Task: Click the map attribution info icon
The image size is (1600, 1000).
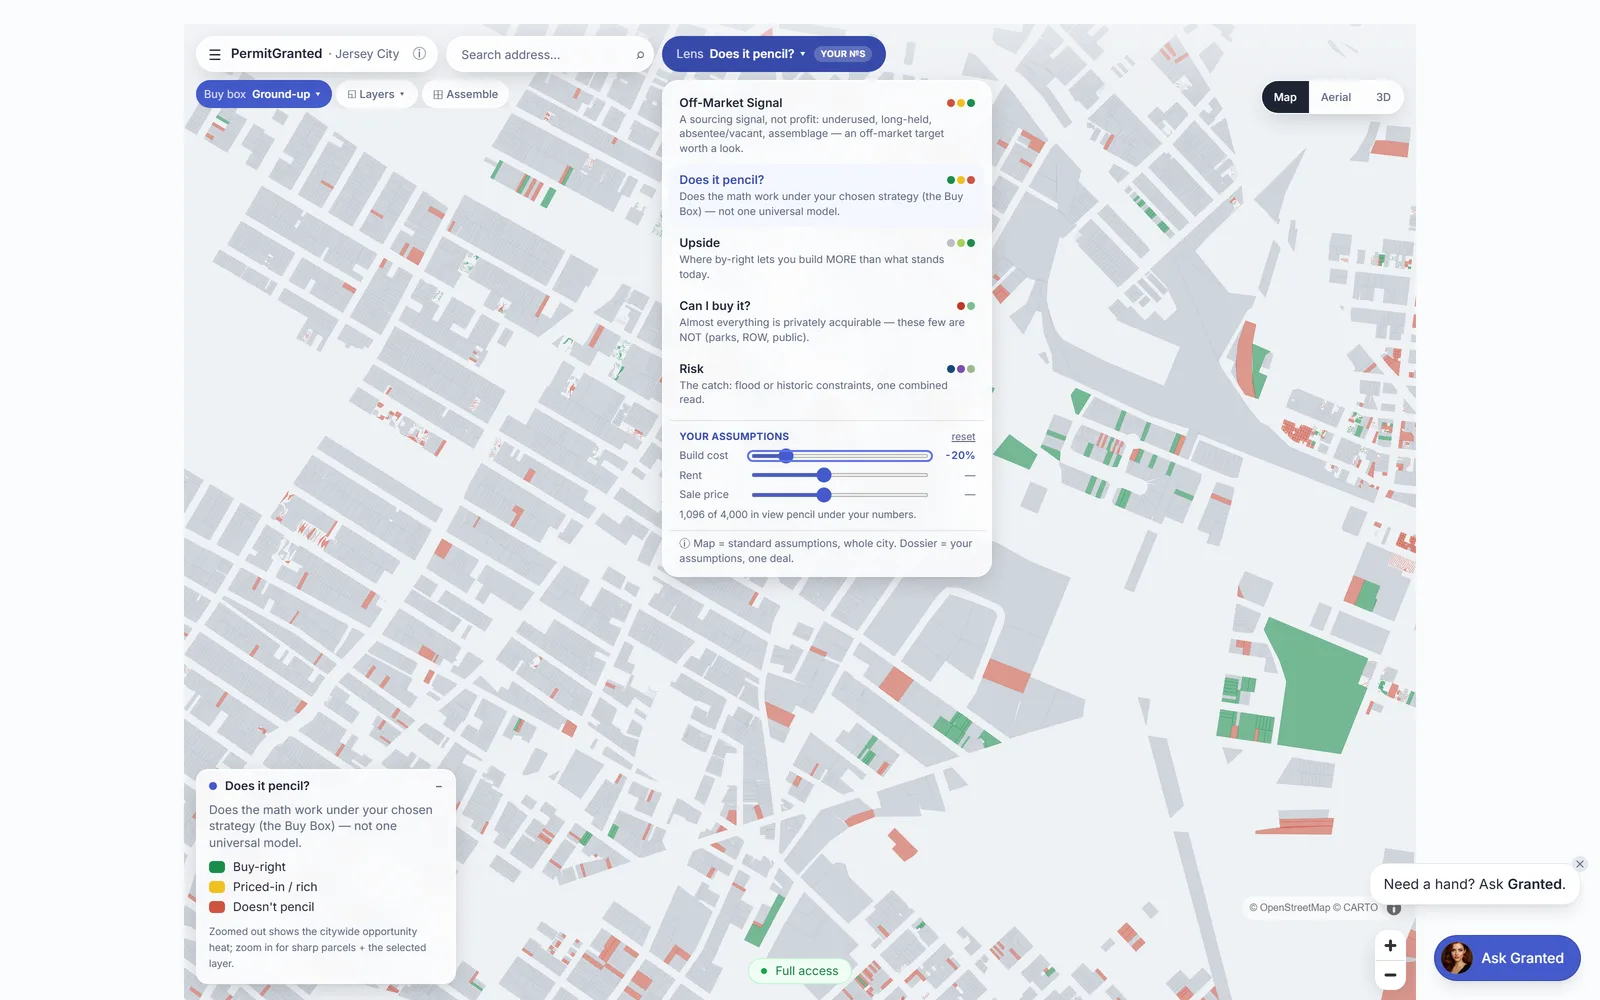Action: point(1394,908)
